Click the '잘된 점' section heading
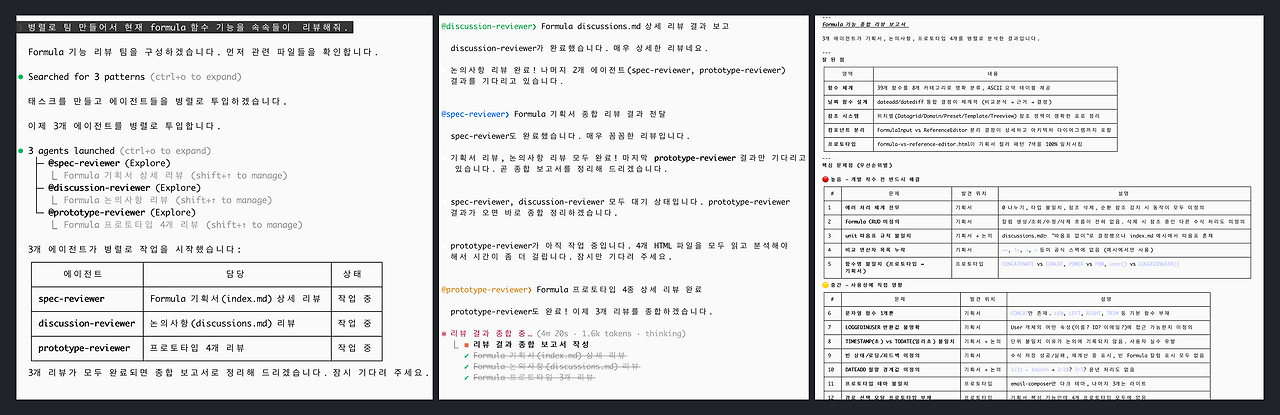This screenshot has height=415, width=1280. coord(832,59)
